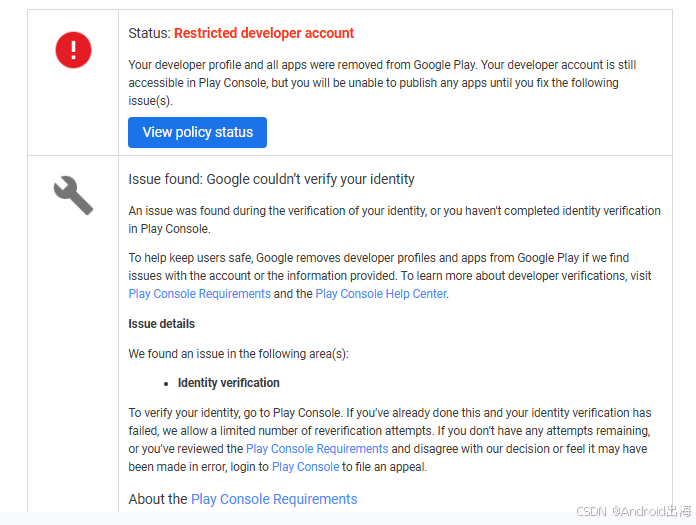
Task: Click 'We found an issue in the following area(s):' text
Action: (x=238, y=354)
